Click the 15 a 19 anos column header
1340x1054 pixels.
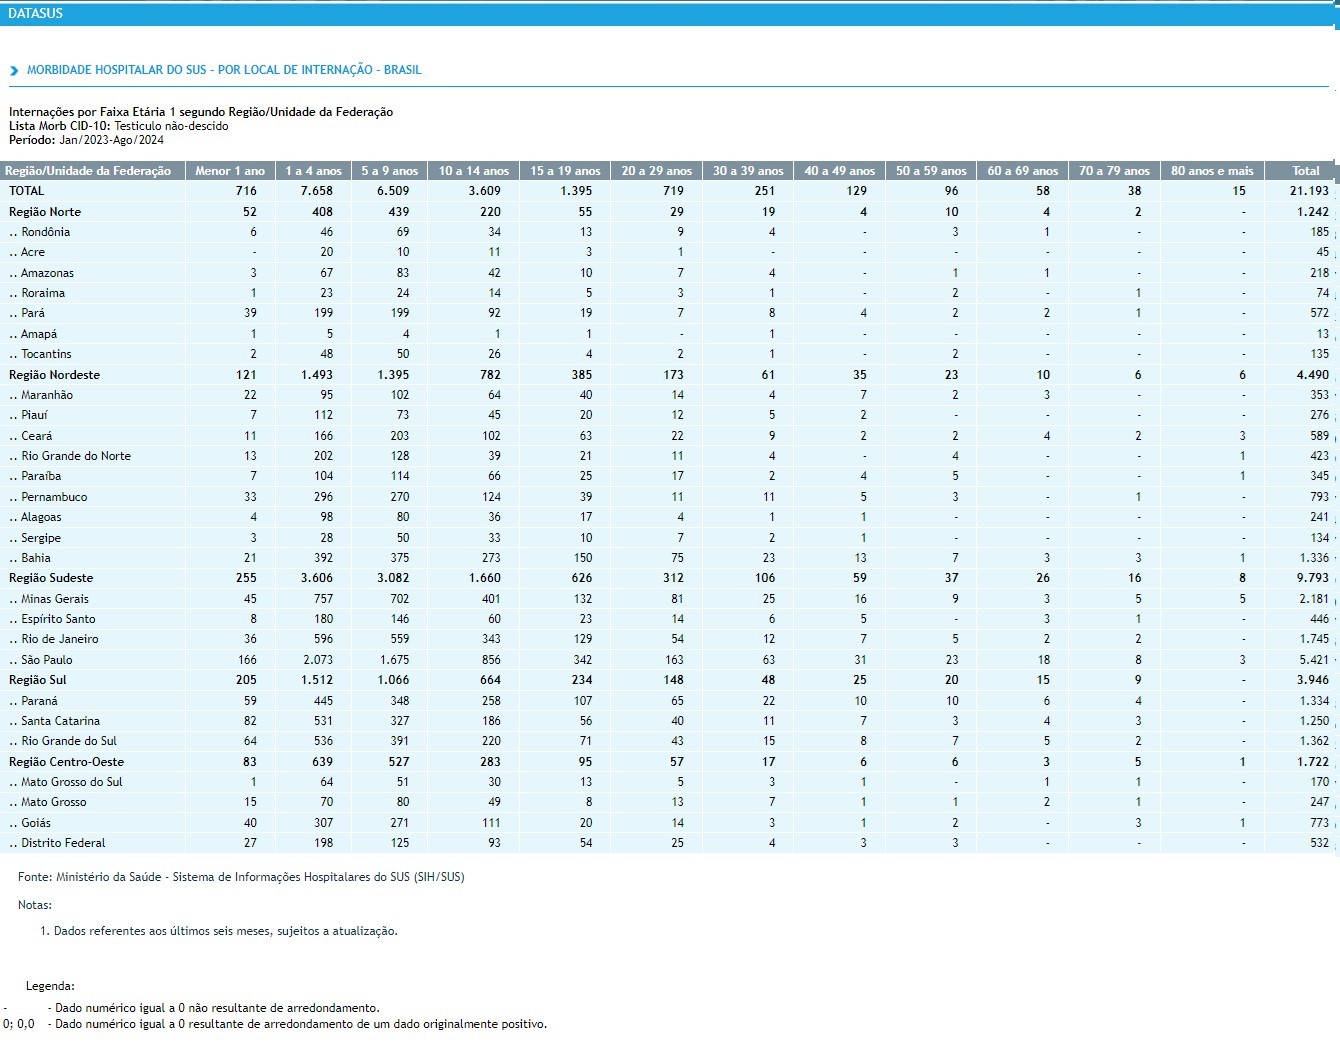(x=565, y=171)
